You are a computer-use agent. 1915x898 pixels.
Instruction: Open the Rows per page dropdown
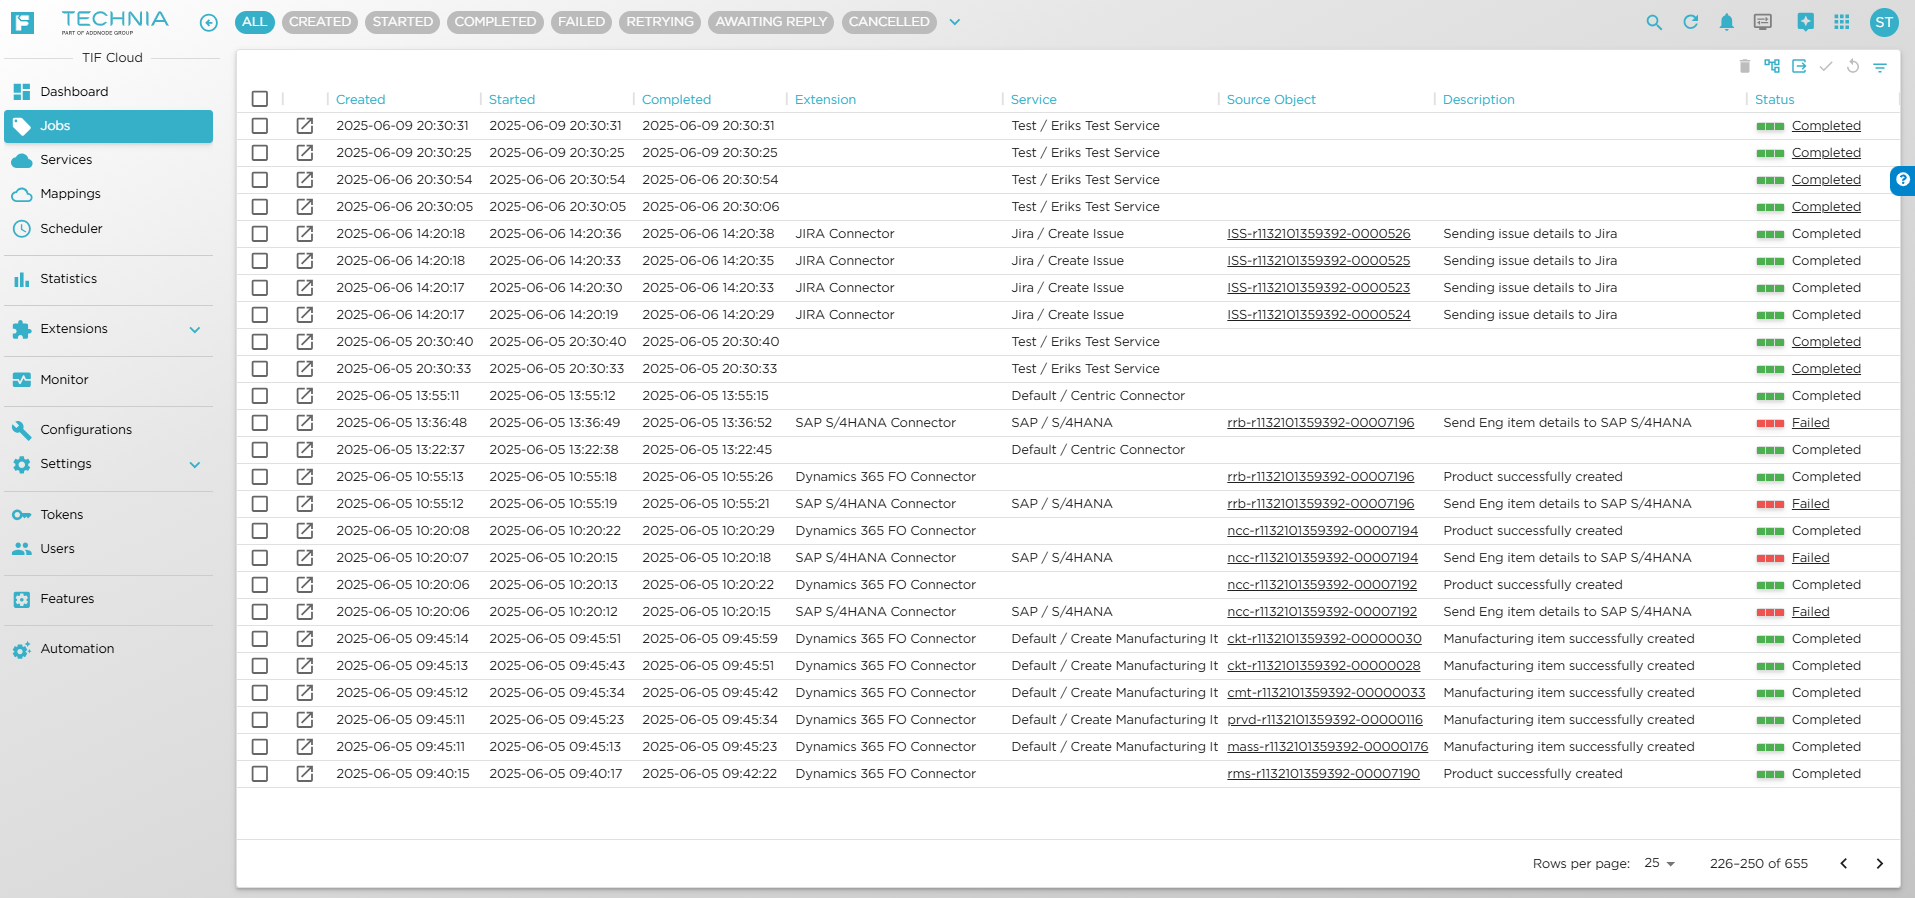(1659, 863)
